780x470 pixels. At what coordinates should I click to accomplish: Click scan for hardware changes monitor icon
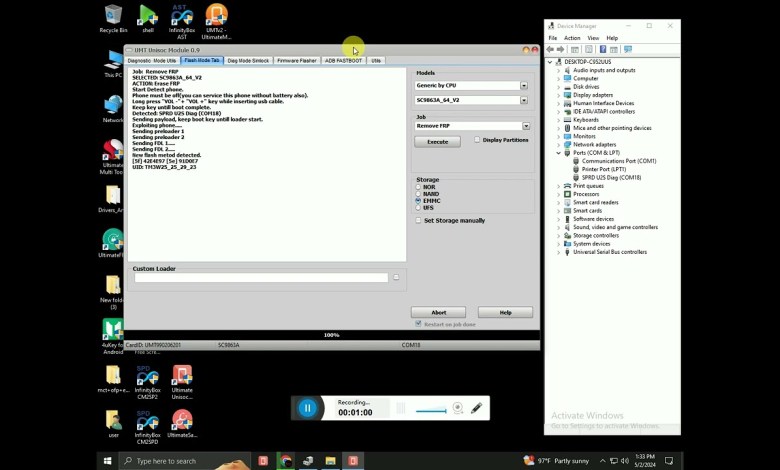pos(628,49)
